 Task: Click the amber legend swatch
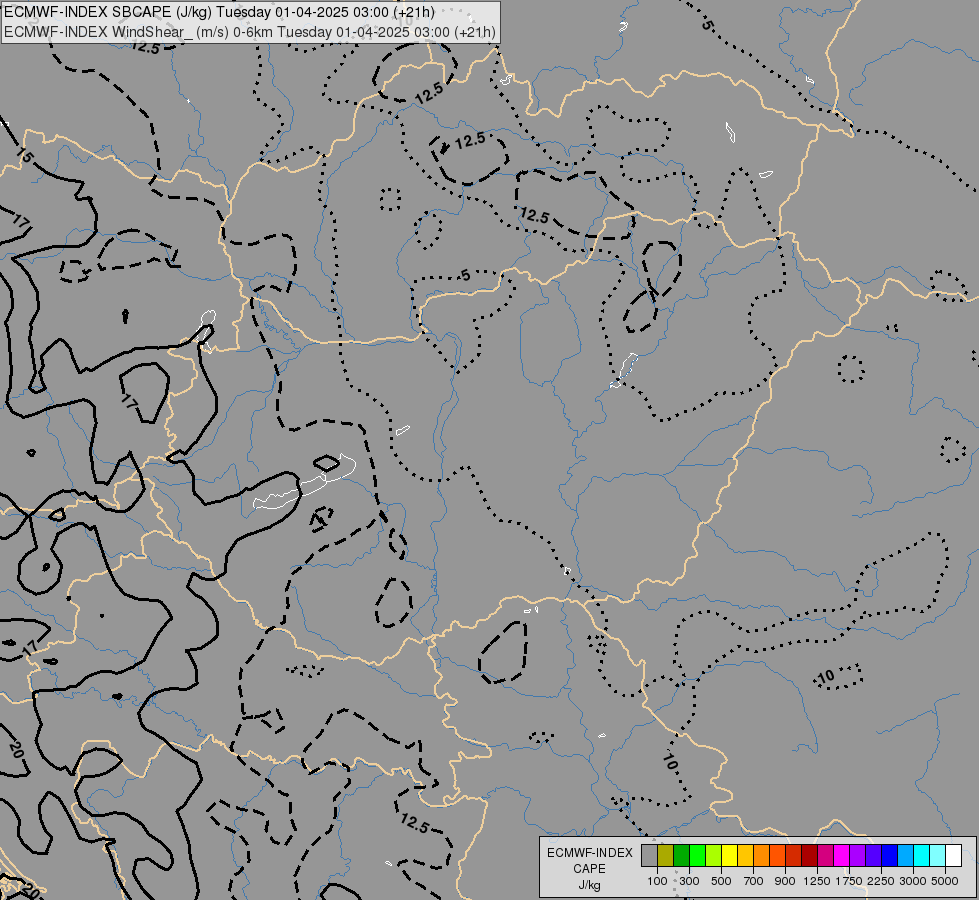745,855
